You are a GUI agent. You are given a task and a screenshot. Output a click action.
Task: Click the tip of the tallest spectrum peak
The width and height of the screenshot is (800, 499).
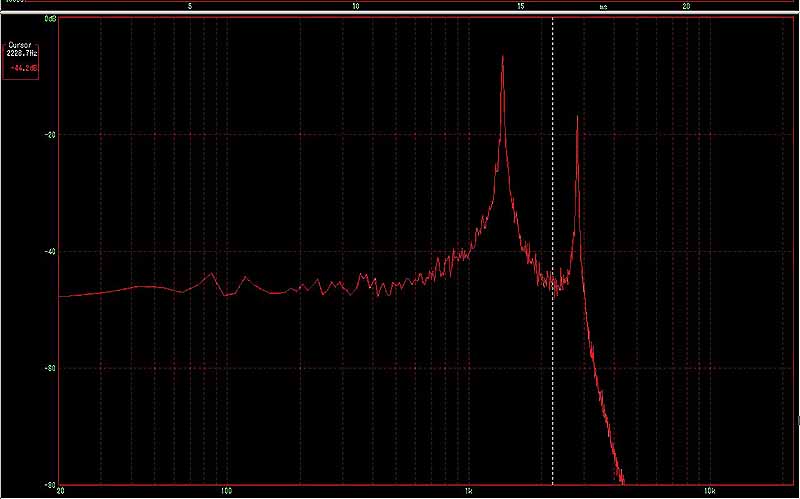tap(502, 57)
